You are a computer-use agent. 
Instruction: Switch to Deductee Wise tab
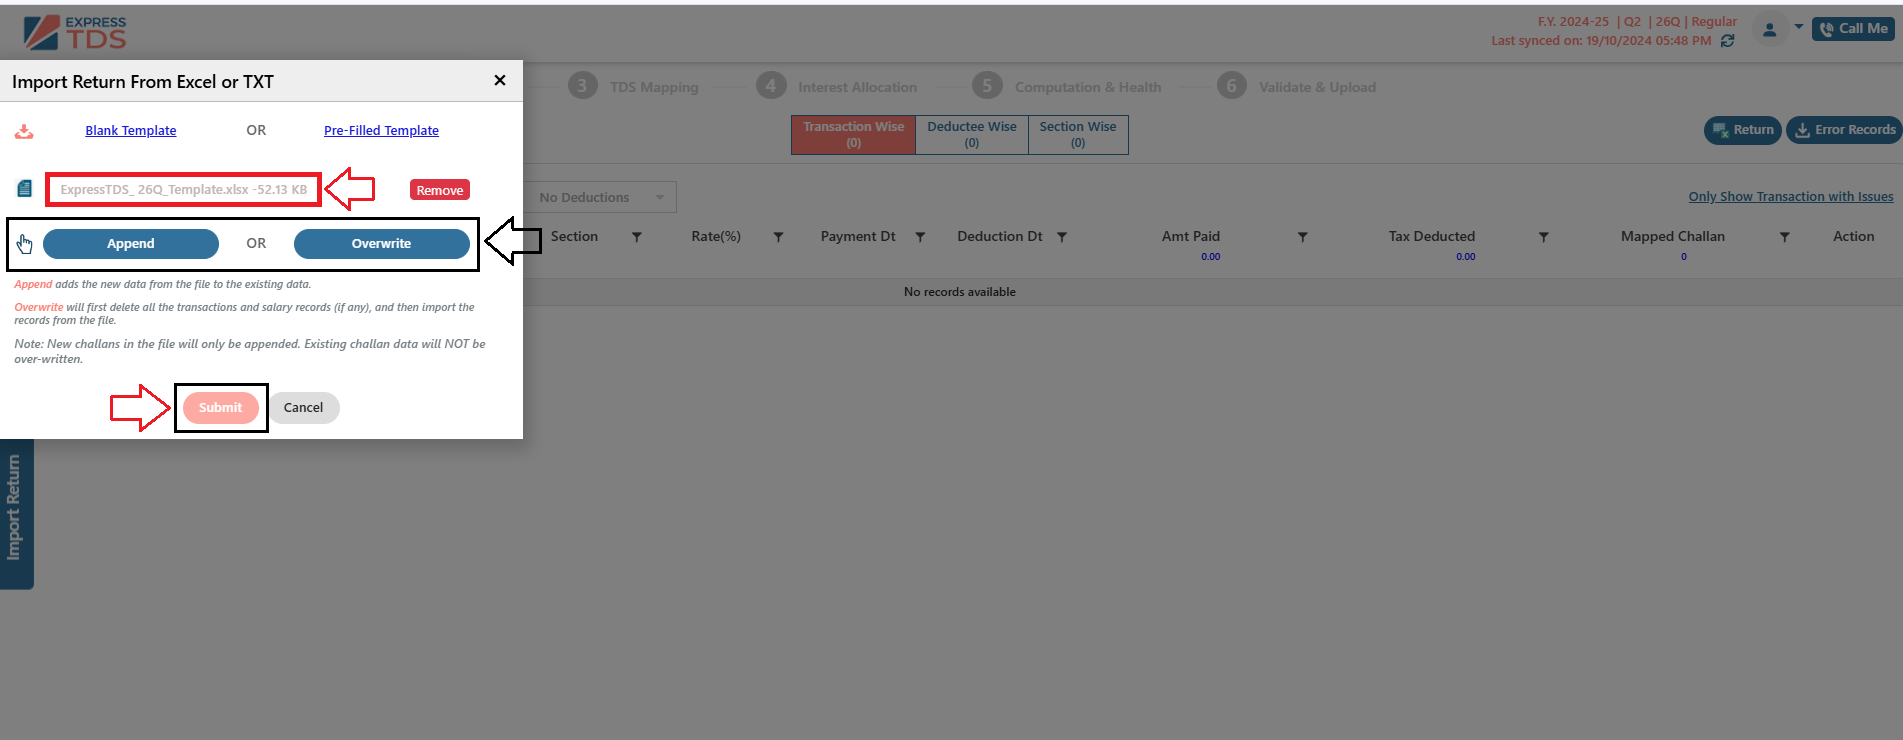click(x=972, y=134)
